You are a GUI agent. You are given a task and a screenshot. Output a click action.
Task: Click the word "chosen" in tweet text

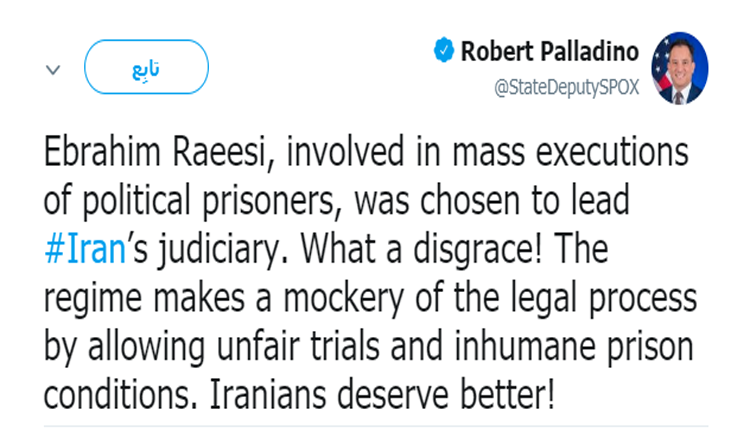[x=470, y=200]
